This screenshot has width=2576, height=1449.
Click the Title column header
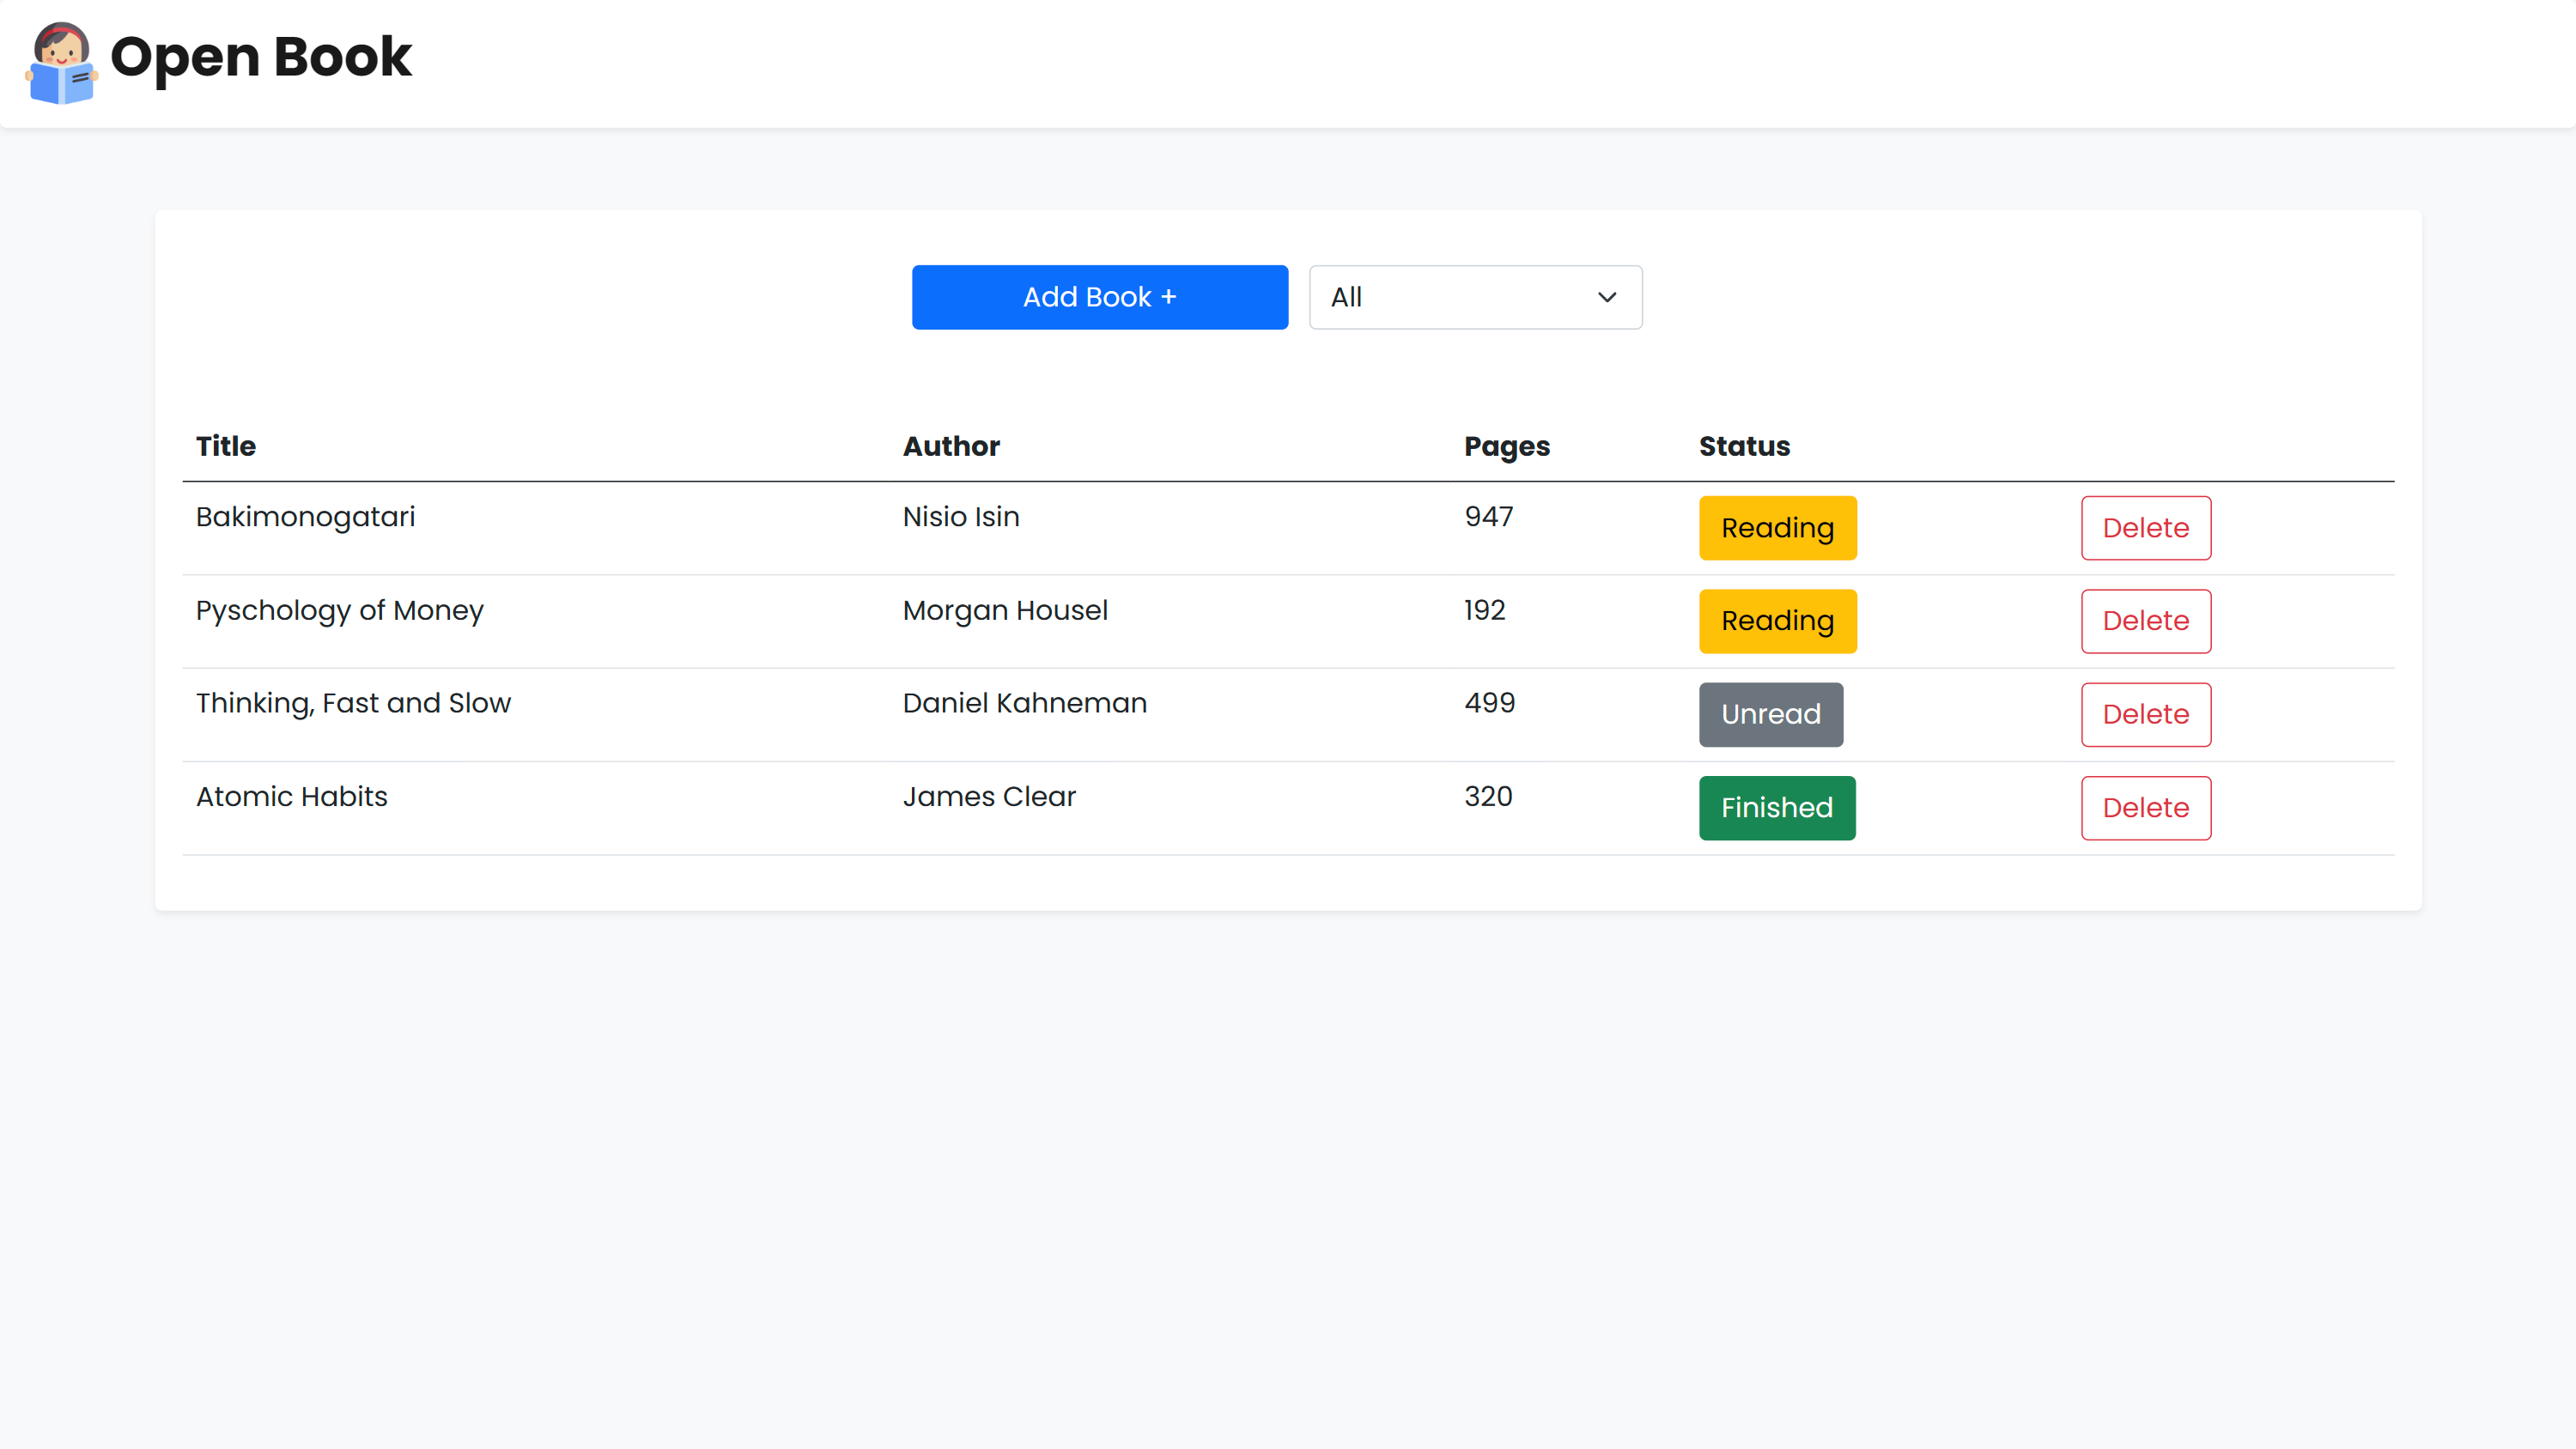pyautogui.click(x=226, y=446)
